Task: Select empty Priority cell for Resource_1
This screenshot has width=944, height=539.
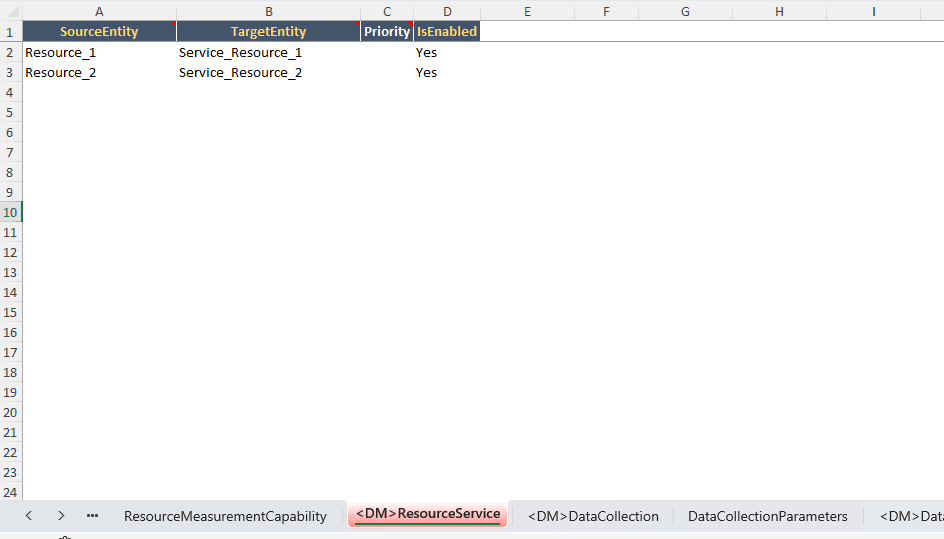Action: (x=387, y=52)
